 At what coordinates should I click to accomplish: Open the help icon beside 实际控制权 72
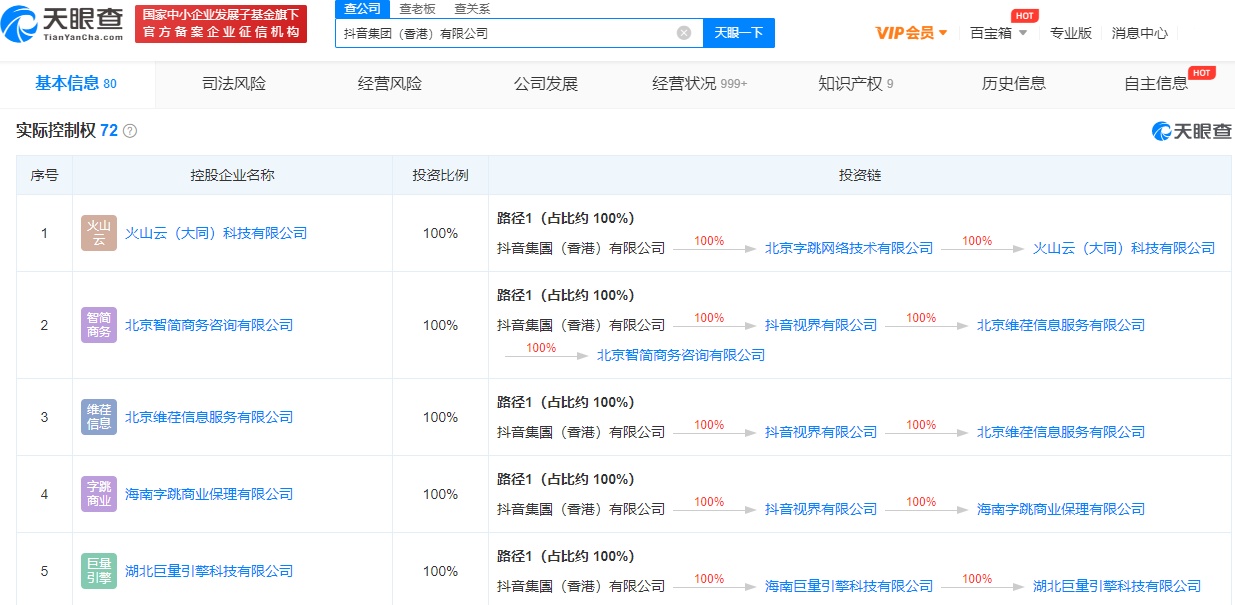[130, 131]
